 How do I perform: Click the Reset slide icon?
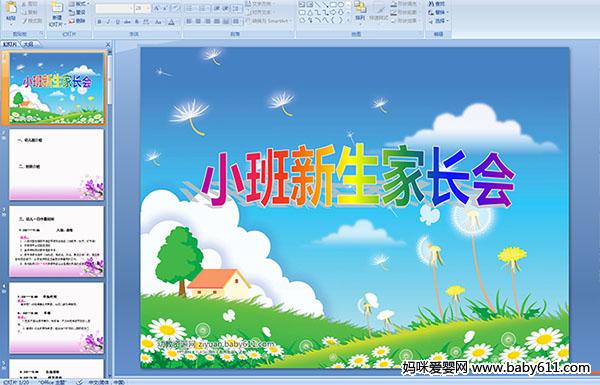point(72,13)
